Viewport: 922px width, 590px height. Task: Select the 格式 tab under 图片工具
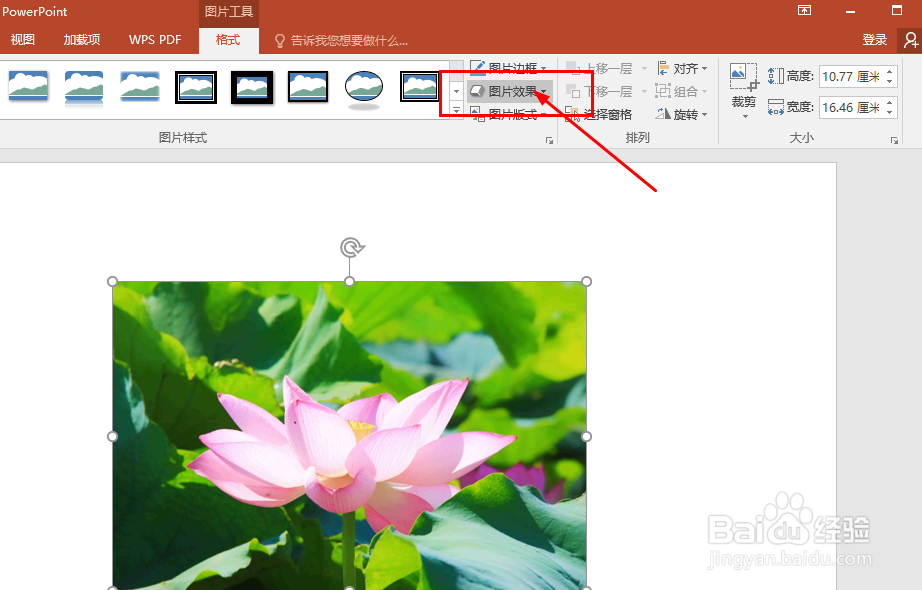pos(228,40)
